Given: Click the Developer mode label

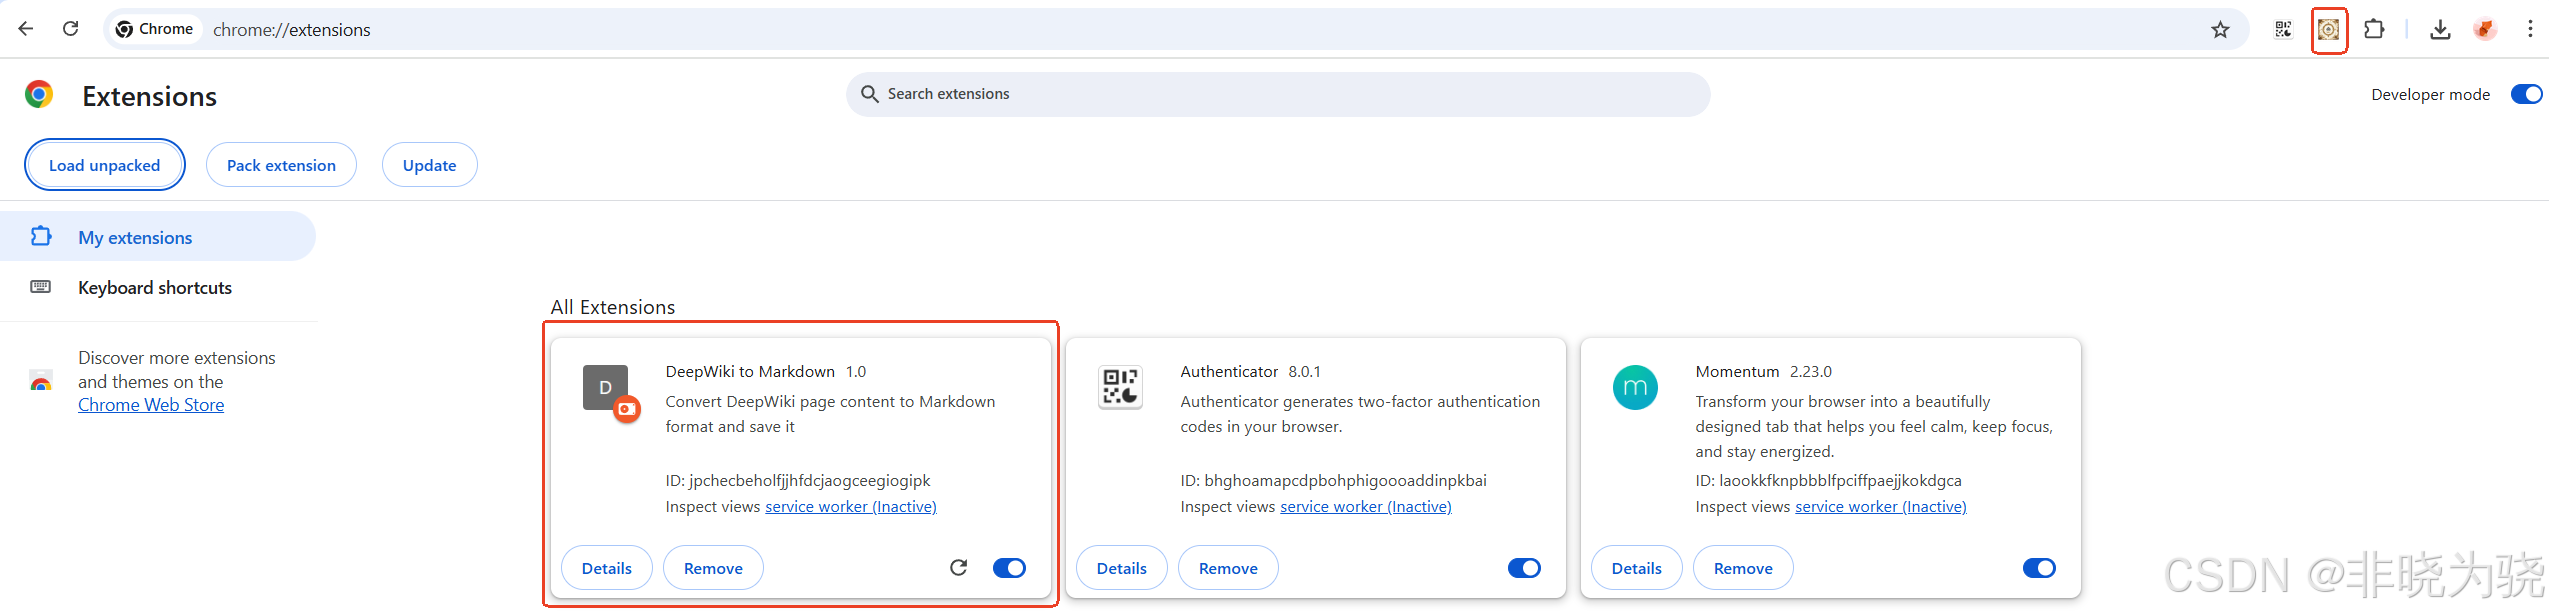Looking at the screenshot, I should [2430, 95].
